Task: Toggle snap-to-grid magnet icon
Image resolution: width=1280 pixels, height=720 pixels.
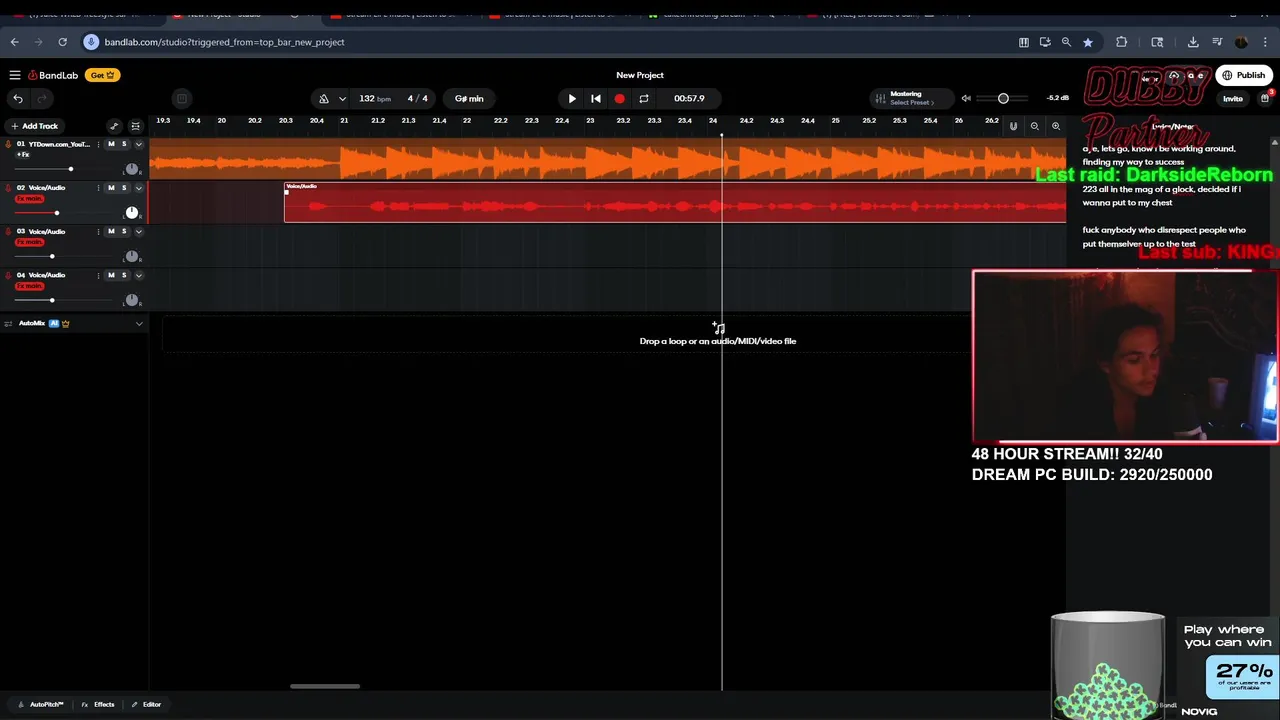Action: tap(1013, 126)
